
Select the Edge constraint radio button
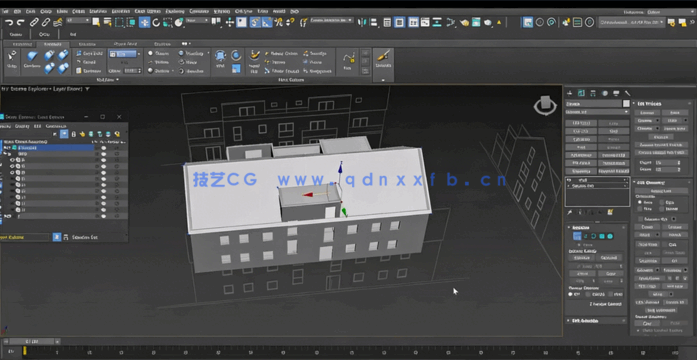(662, 202)
